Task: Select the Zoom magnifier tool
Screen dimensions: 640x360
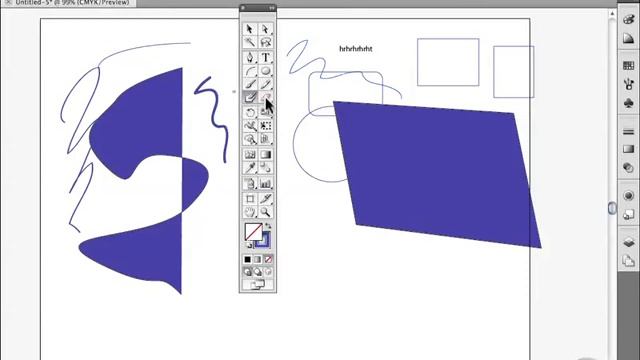Action: click(265, 212)
